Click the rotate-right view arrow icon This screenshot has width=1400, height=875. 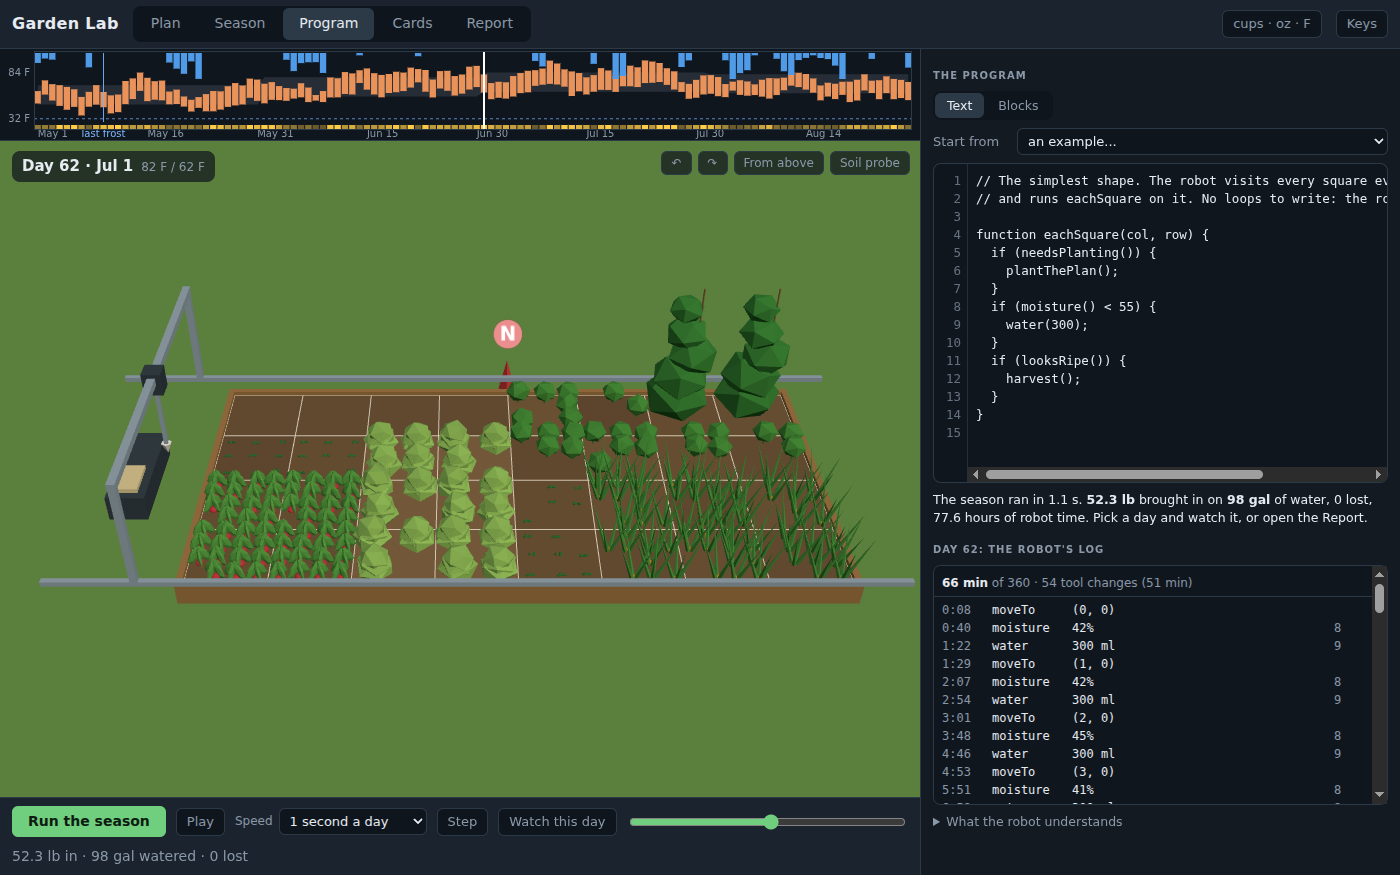click(x=712, y=163)
